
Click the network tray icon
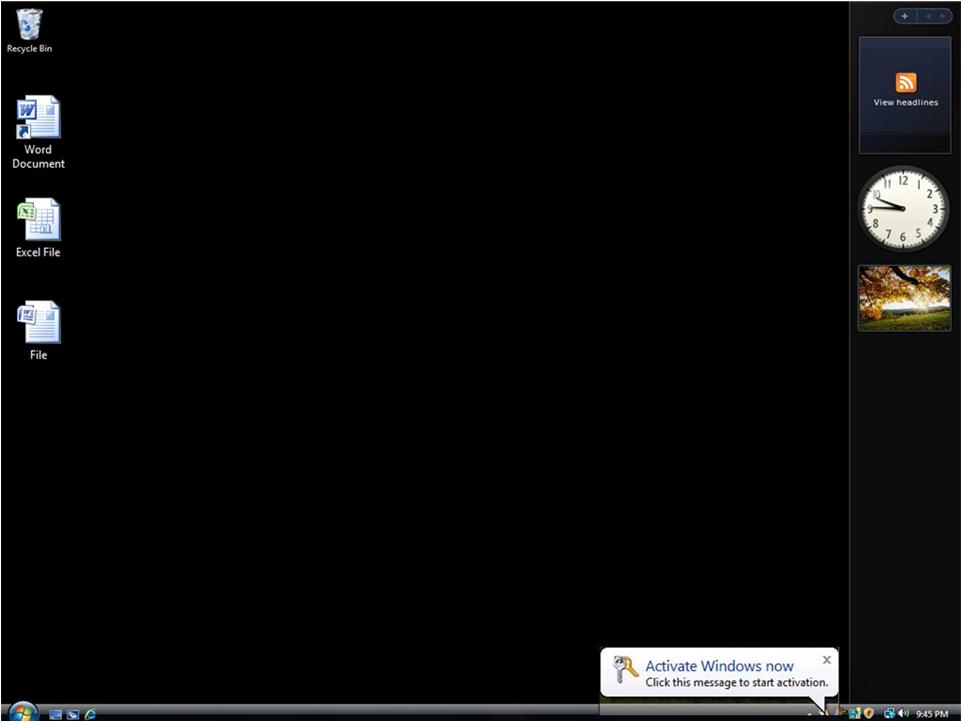pos(889,713)
